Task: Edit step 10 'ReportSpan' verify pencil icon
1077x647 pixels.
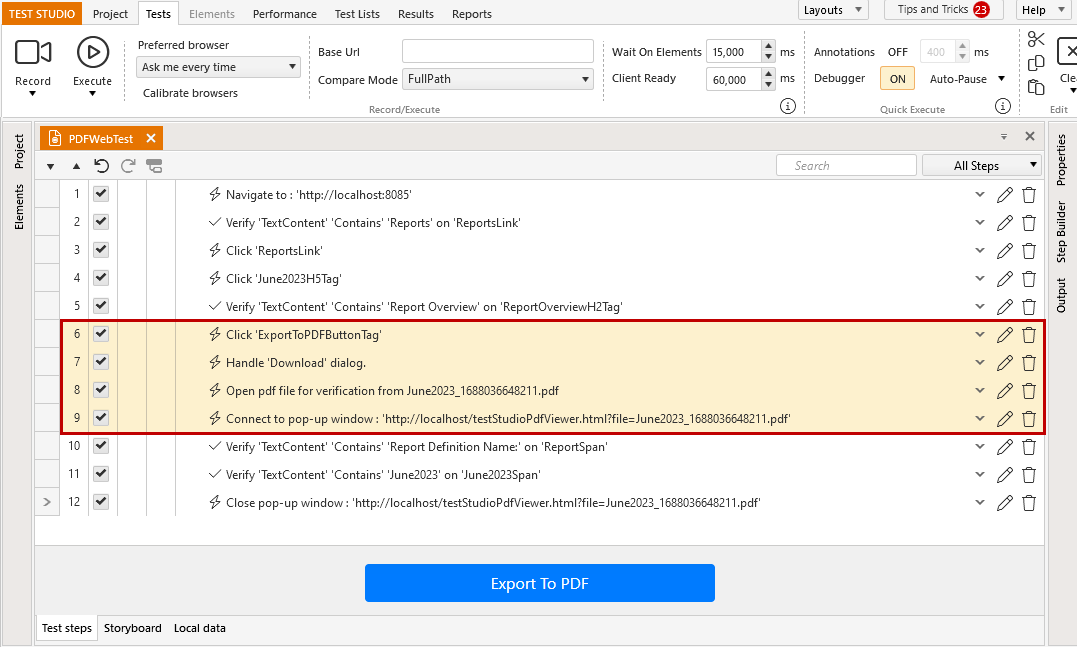Action: point(1004,446)
